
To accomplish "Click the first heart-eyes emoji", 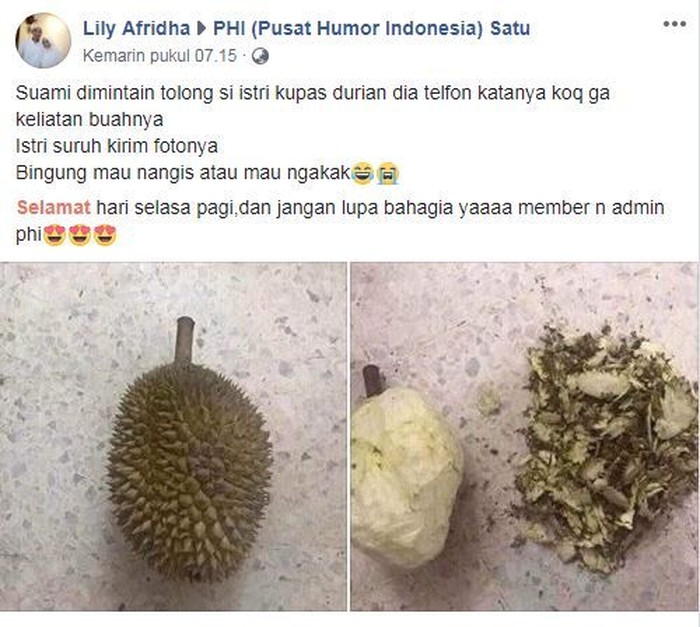I will coord(54,235).
